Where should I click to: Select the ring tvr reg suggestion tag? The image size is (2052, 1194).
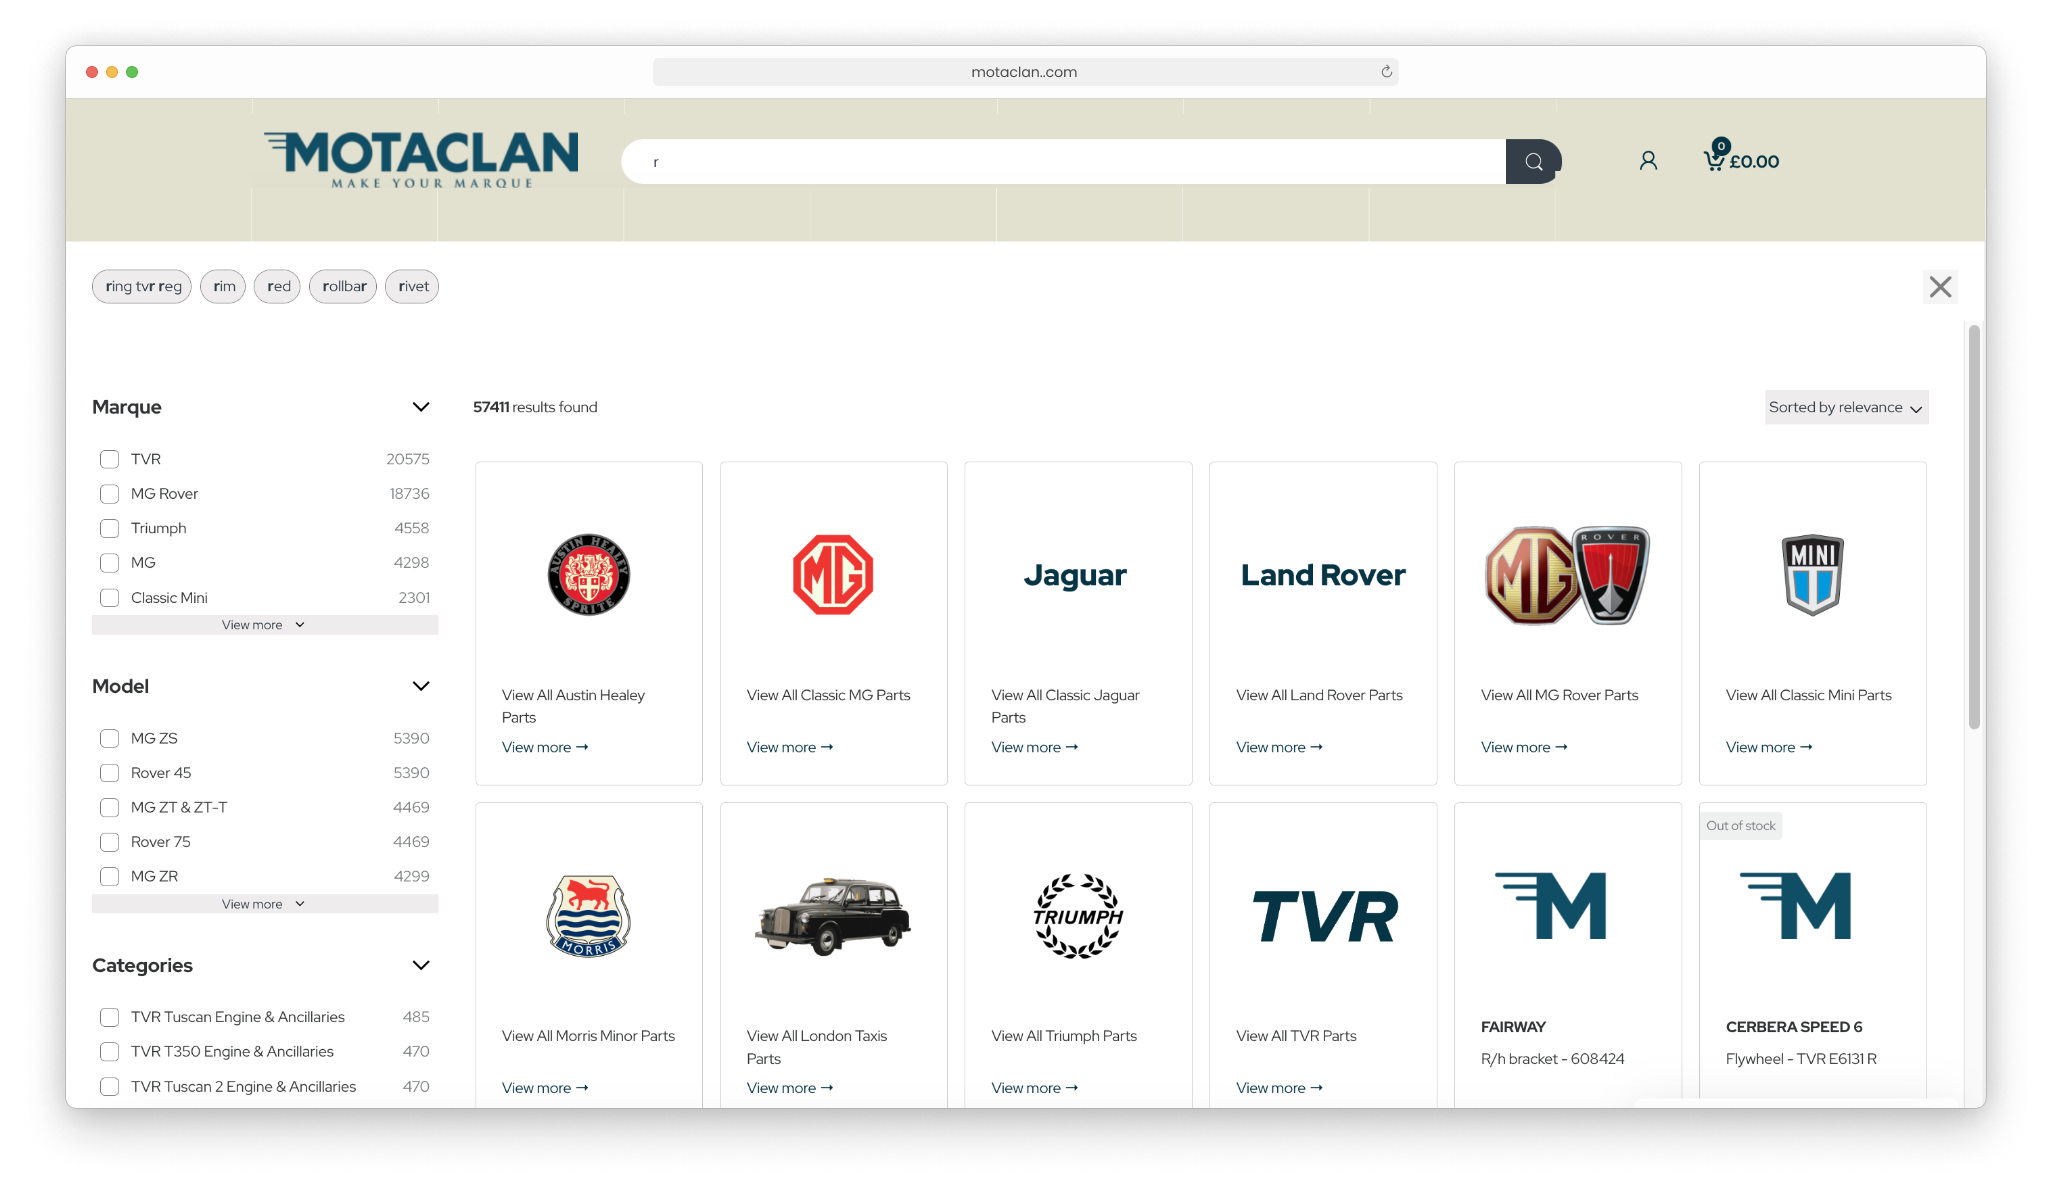click(142, 284)
